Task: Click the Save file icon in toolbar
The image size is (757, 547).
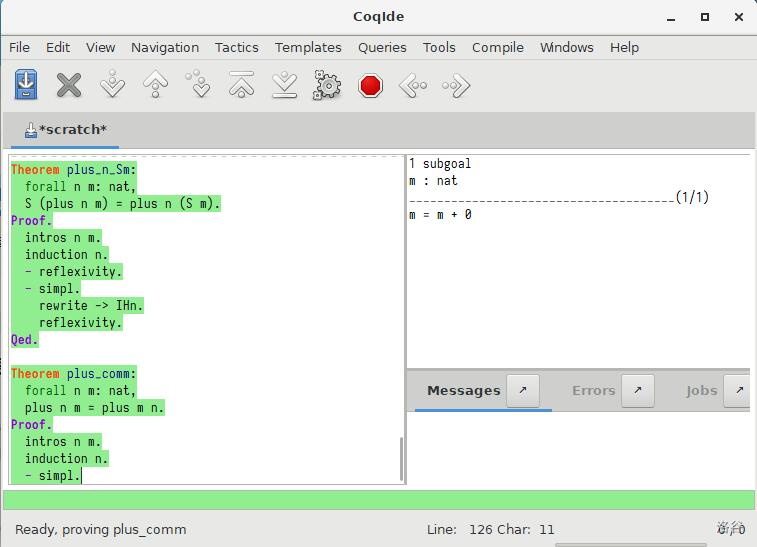Action: 26,85
